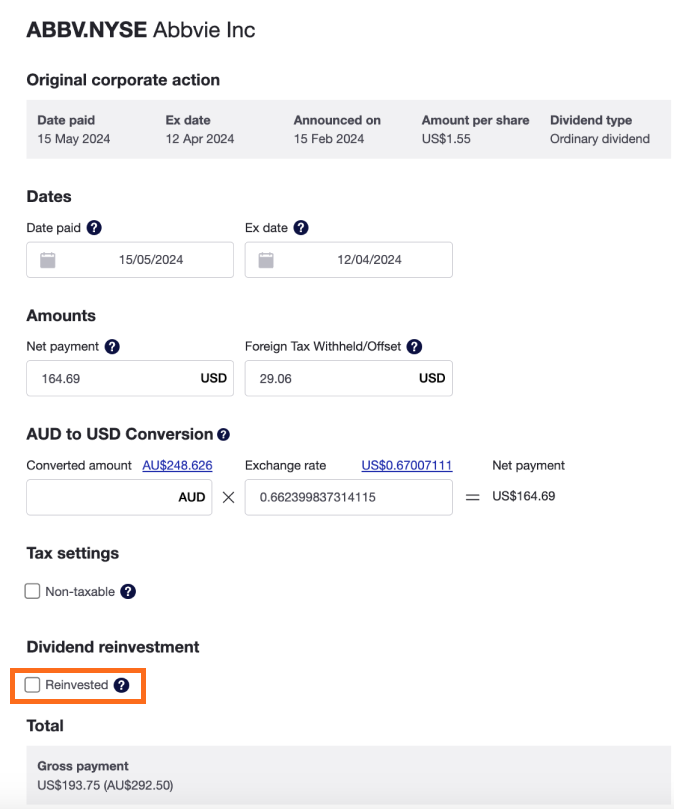Click the US$0.67007111 exchange rate link
Viewport: 674px width, 809px height.
[406, 466]
